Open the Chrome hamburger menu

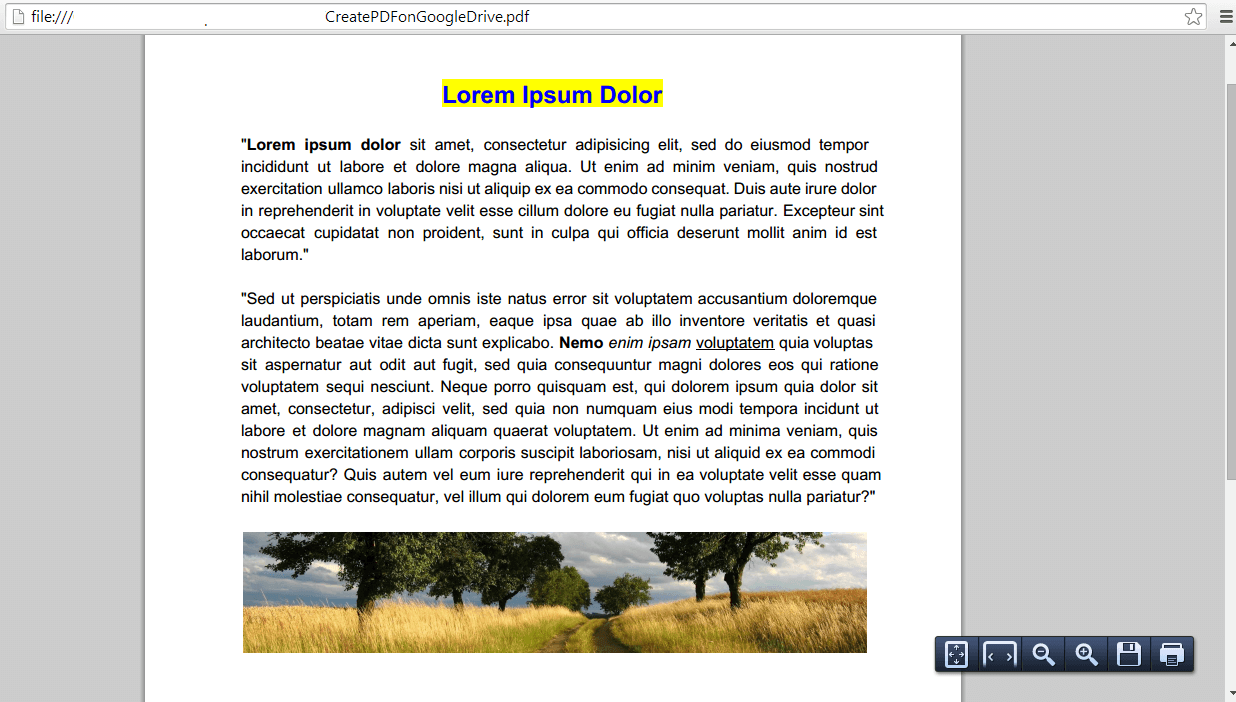tap(1226, 17)
